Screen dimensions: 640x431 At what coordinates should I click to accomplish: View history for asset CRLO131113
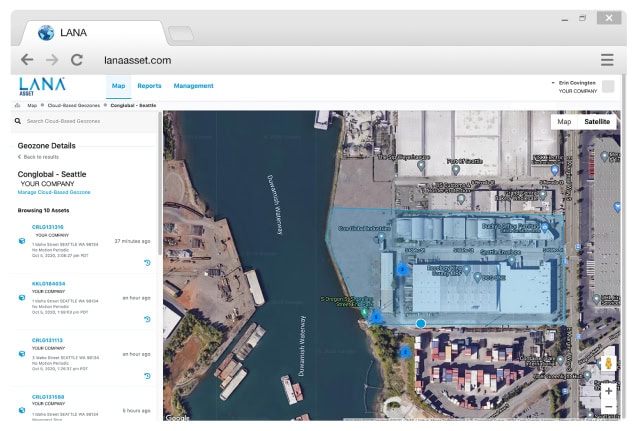(x=147, y=375)
